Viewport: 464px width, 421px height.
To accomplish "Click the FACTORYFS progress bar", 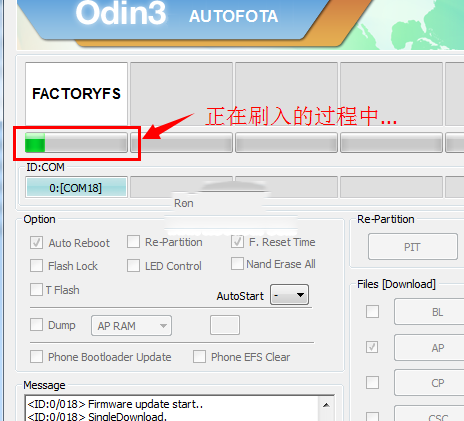I will pyautogui.click(x=76, y=143).
